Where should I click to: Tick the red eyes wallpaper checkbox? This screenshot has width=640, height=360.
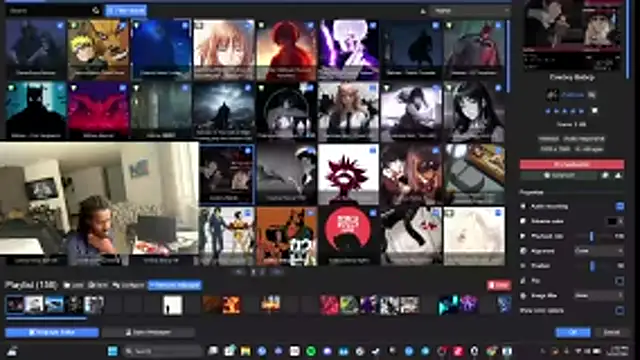coord(123,88)
